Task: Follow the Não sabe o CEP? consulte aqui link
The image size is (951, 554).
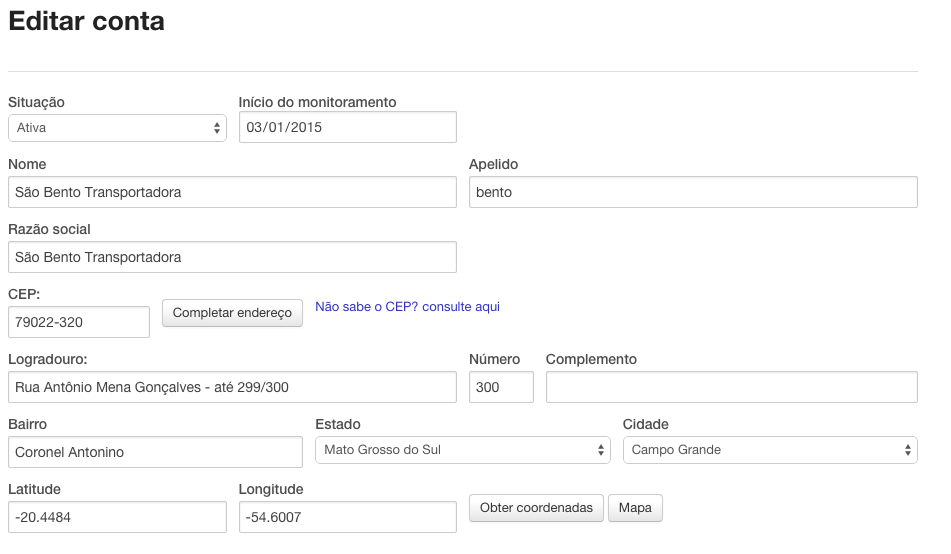Action: [x=408, y=307]
